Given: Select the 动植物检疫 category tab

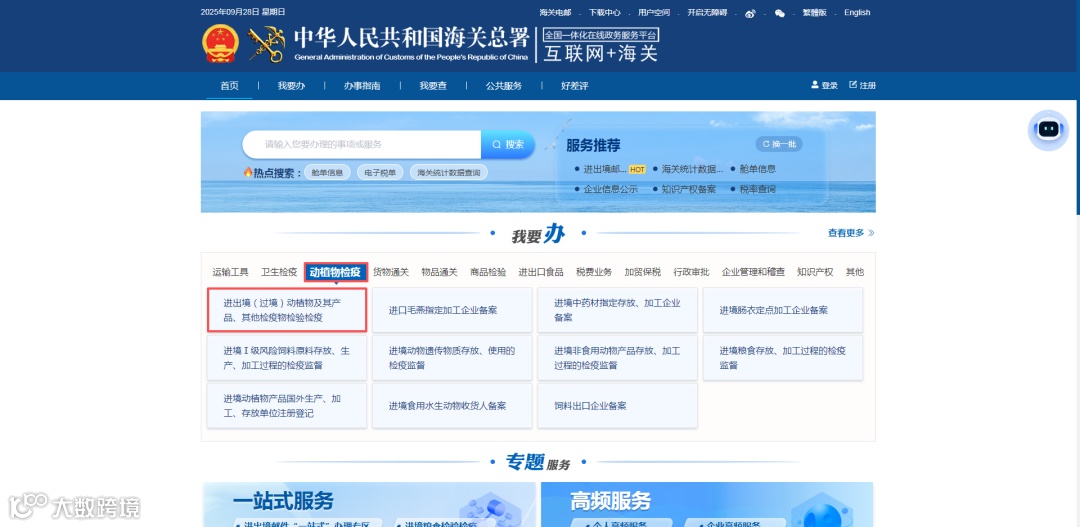Looking at the screenshot, I should [336, 272].
